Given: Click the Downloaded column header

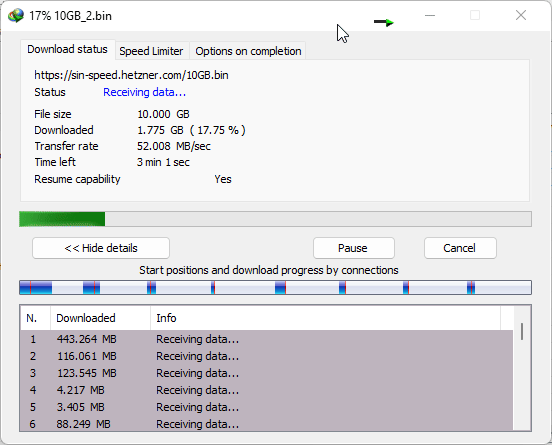Looking at the screenshot, I should click(100, 318).
